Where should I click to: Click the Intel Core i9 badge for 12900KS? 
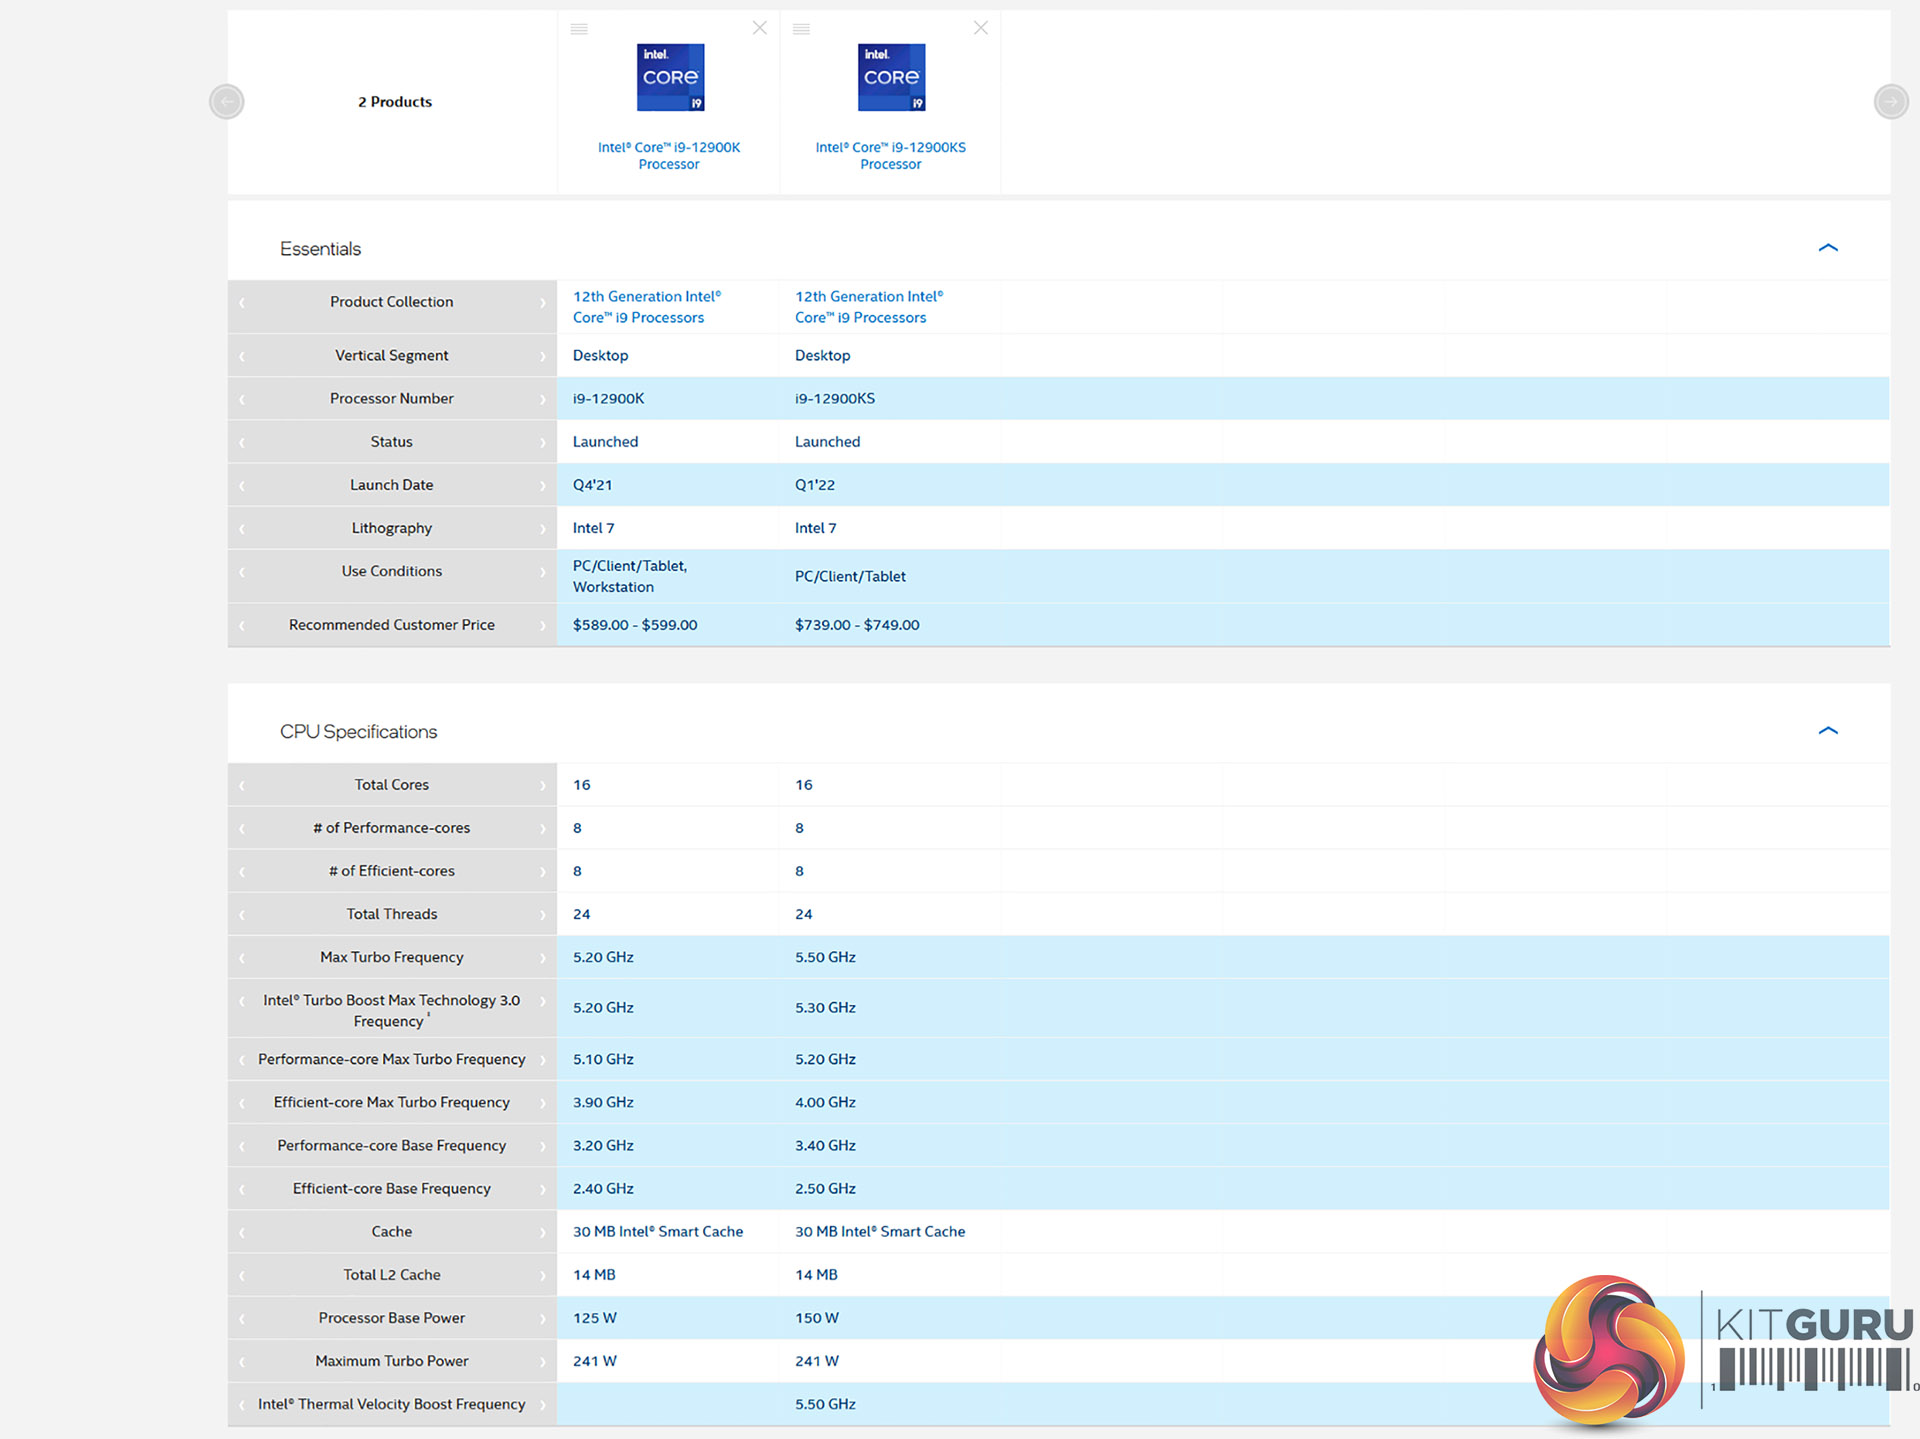891,77
